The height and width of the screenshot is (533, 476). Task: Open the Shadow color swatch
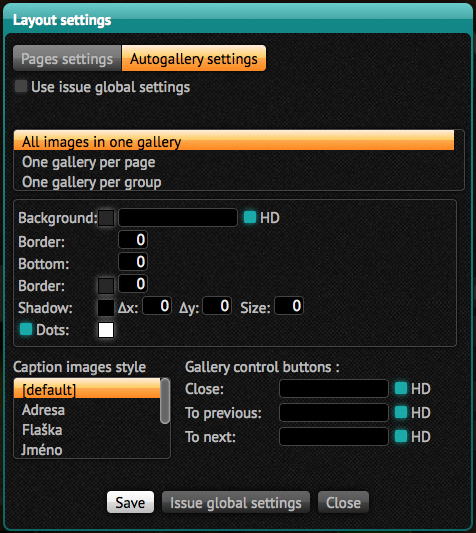tap(106, 308)
